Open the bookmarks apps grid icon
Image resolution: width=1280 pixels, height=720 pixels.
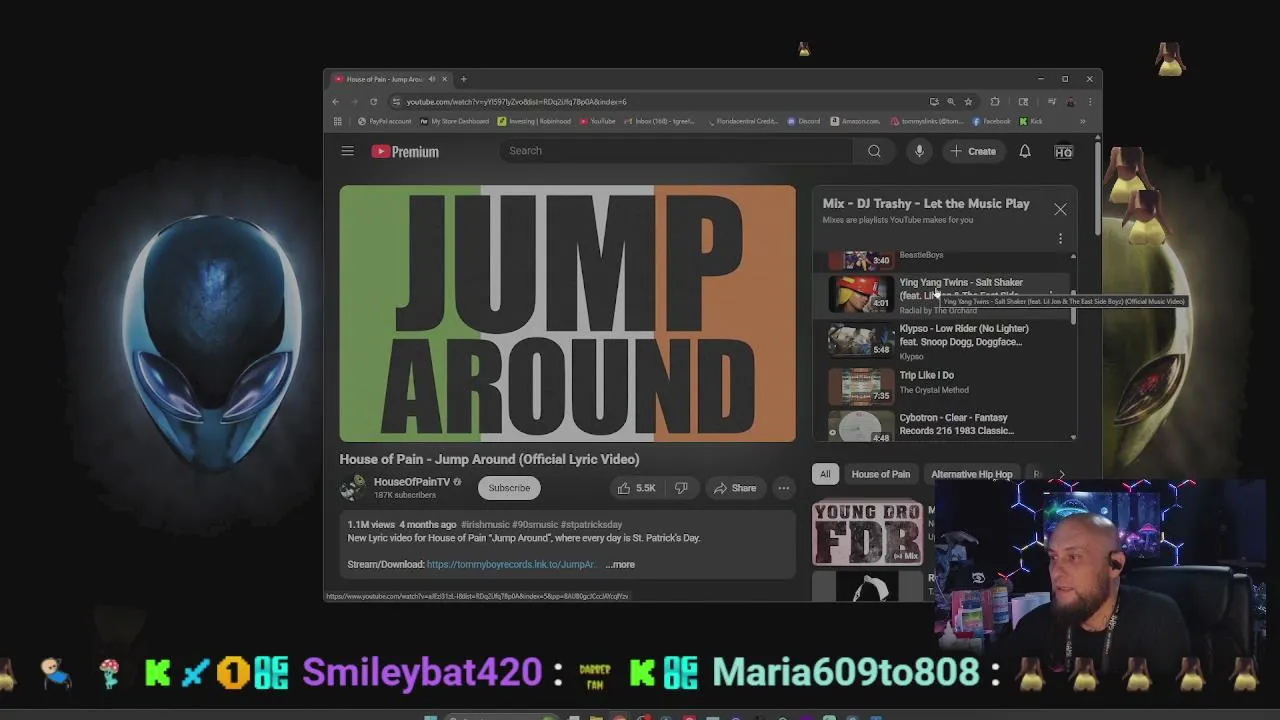coord(337,121)
